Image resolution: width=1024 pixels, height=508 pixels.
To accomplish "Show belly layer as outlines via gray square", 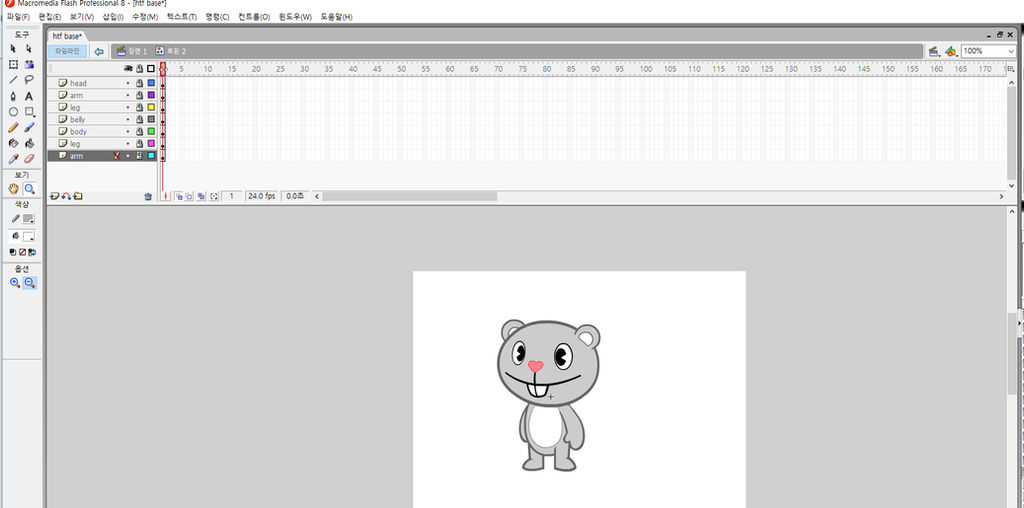I will [151, 119].
